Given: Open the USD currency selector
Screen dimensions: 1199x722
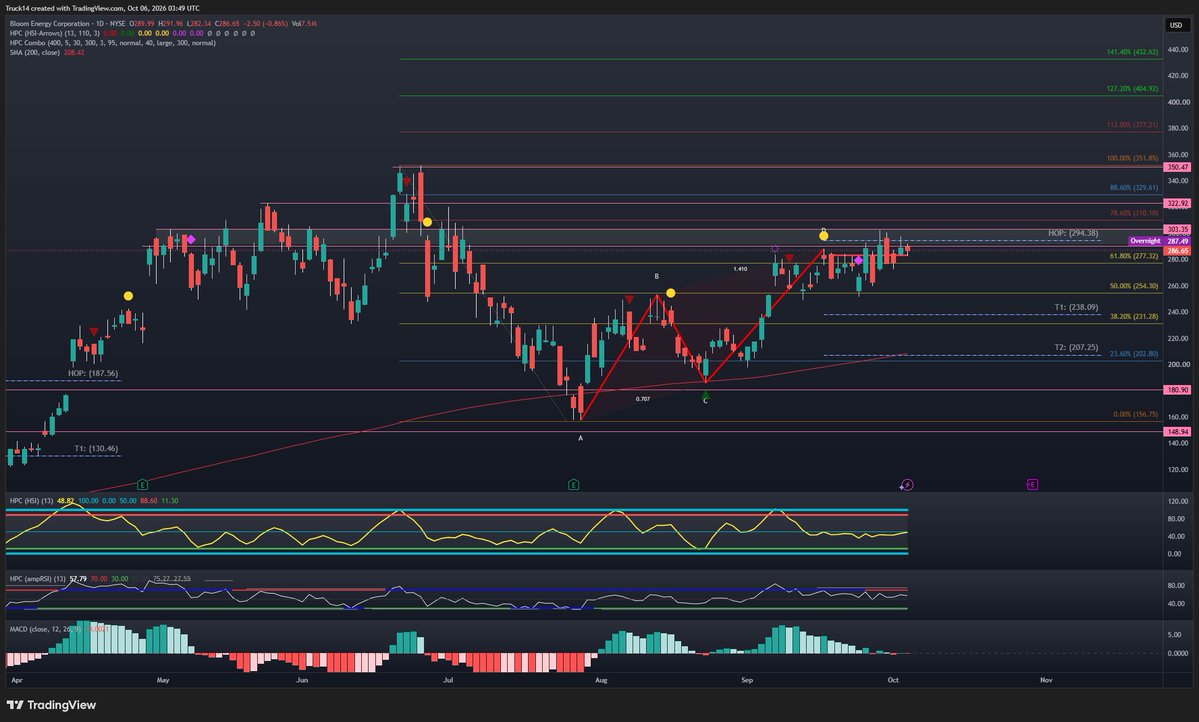Looking at the screenshot, I should (x=1176, y=25).
